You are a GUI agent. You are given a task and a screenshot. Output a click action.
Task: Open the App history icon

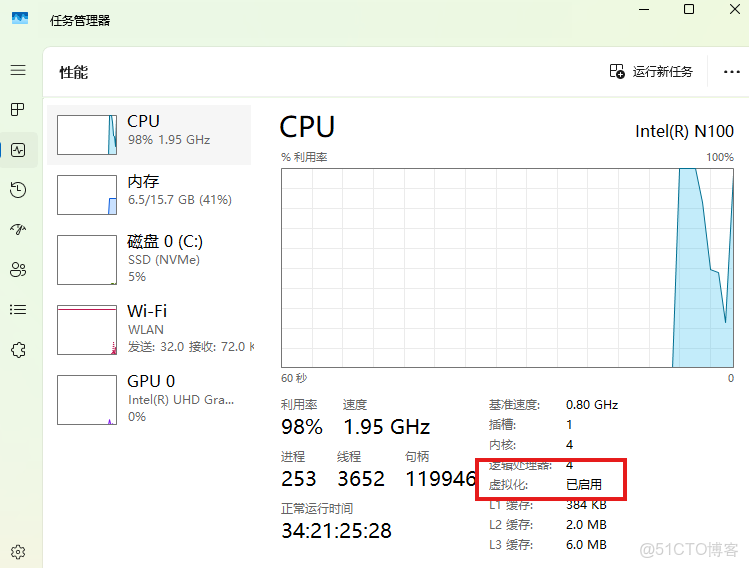point(17,190)
